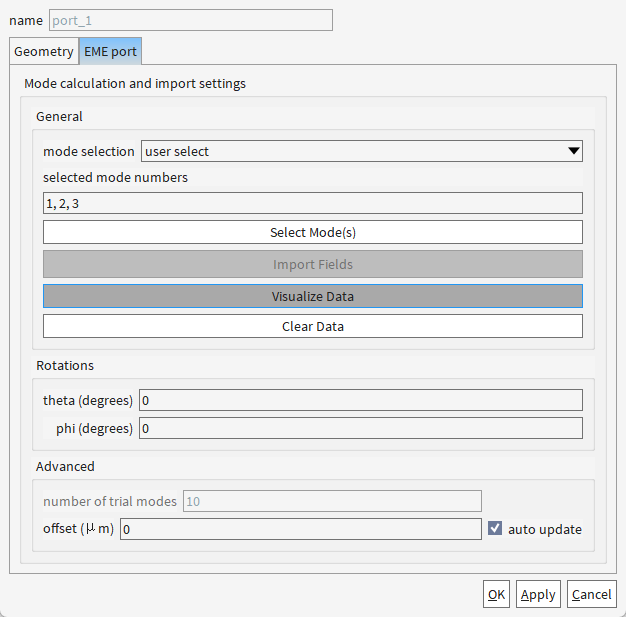Click the selected mode numbers field
This screenshot has height=617, width=626.
click(313, 203)
